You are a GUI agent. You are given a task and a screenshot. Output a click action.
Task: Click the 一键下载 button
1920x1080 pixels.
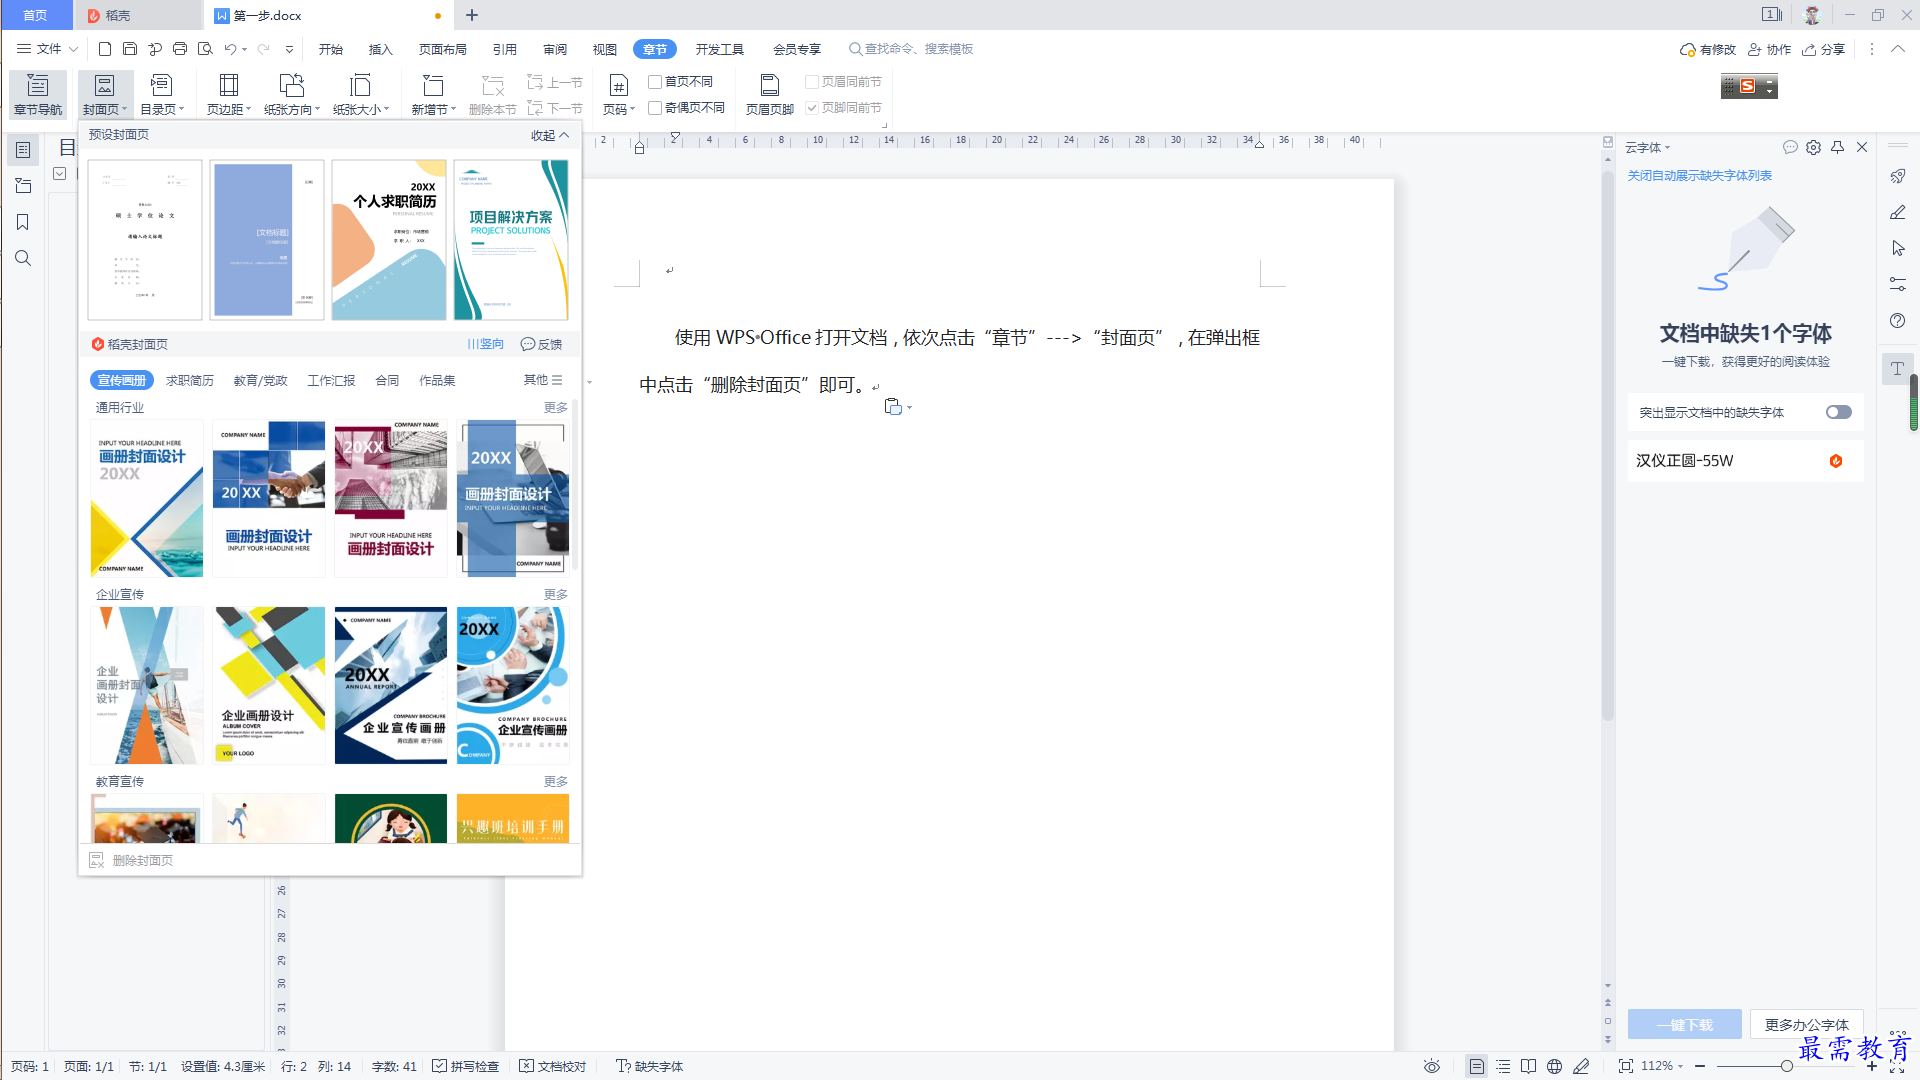coord(1684,1024)
